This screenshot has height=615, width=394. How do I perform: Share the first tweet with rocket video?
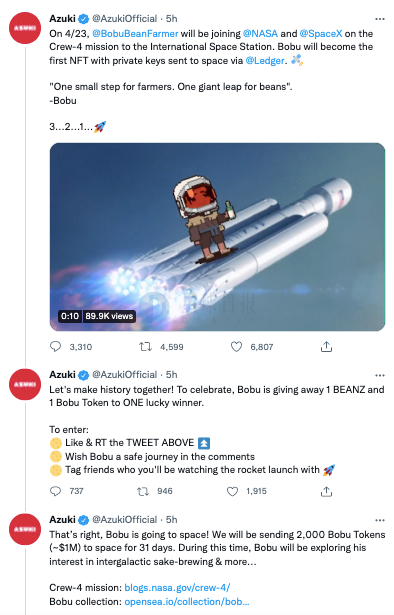[326, 346]
